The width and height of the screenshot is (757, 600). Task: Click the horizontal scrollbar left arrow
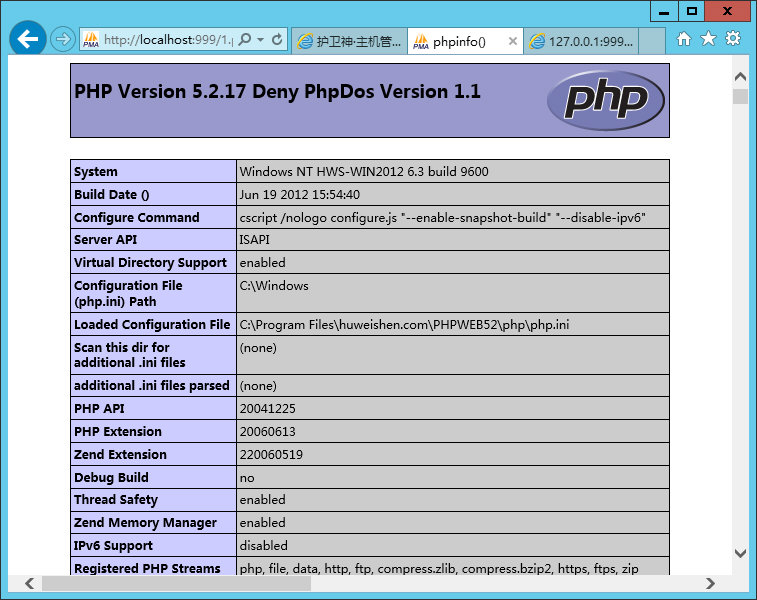coord(30,584)
